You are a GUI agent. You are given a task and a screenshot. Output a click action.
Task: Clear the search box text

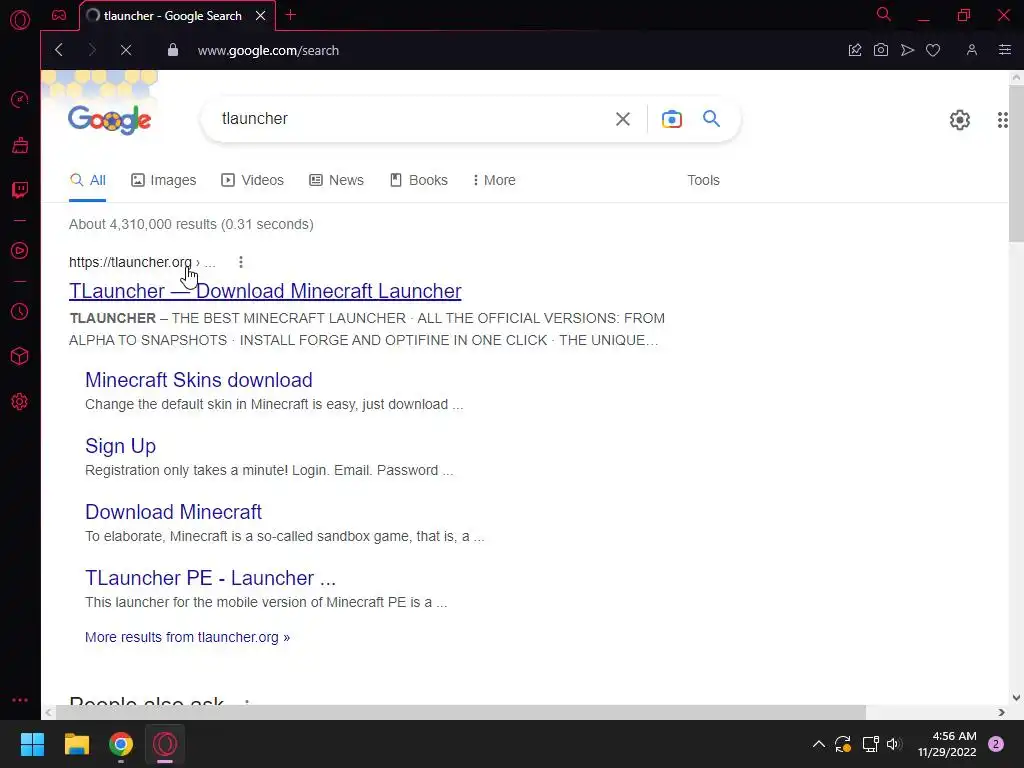pyautogui.click(x=623, y=119)
